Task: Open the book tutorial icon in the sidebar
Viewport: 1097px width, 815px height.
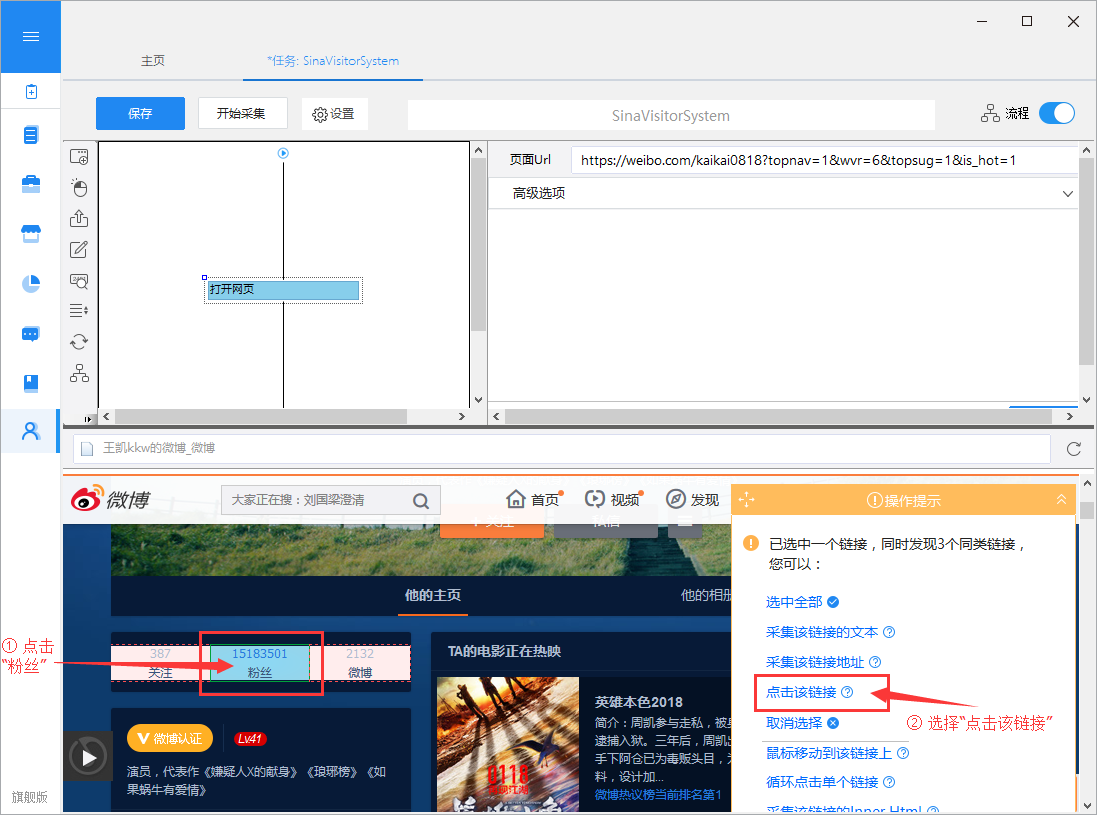Action: pyautogui.click(x=31, y=383)
